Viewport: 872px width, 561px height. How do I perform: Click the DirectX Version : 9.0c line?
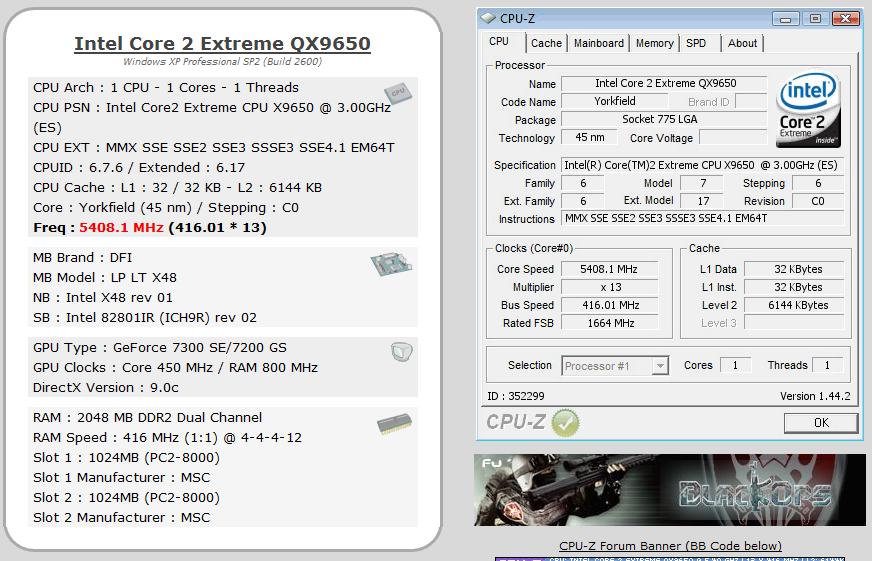click(106, 388)
